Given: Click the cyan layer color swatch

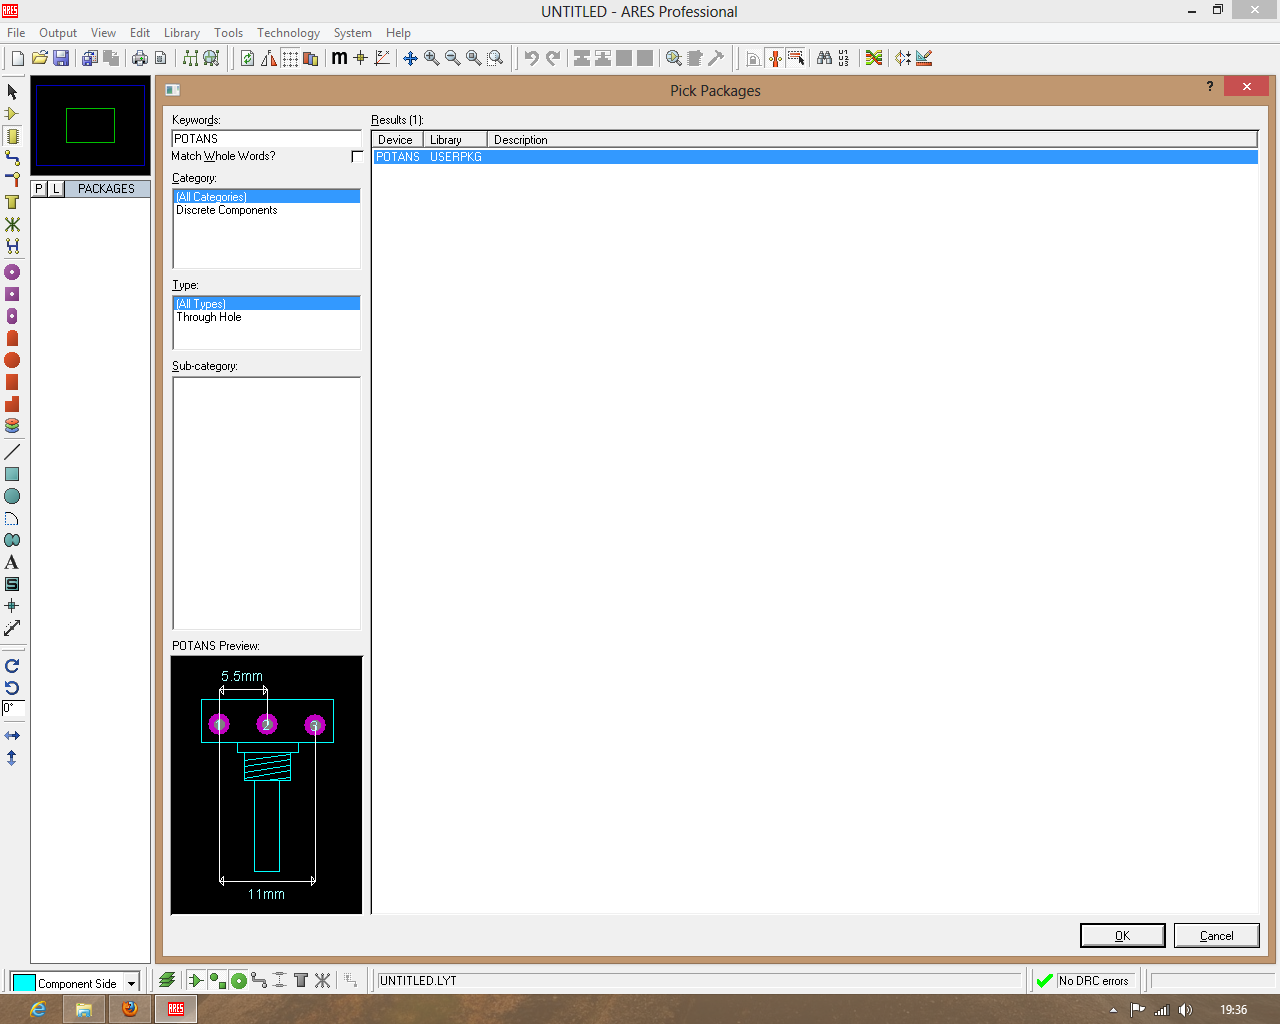Looking at the screenshot, I should coord(24,983).
